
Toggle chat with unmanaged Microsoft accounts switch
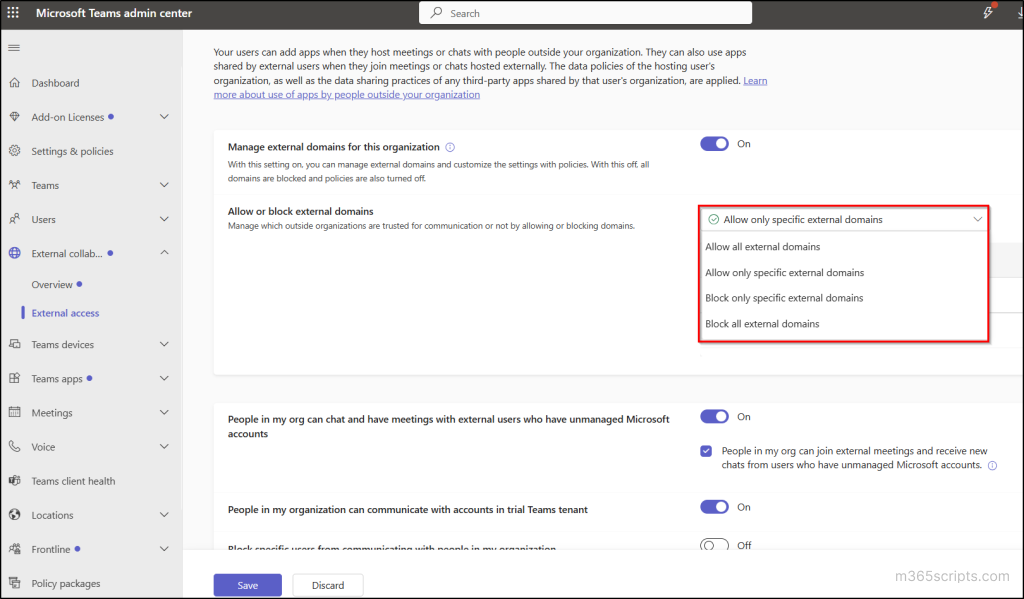pyautogui.click(x=714, y=417)
